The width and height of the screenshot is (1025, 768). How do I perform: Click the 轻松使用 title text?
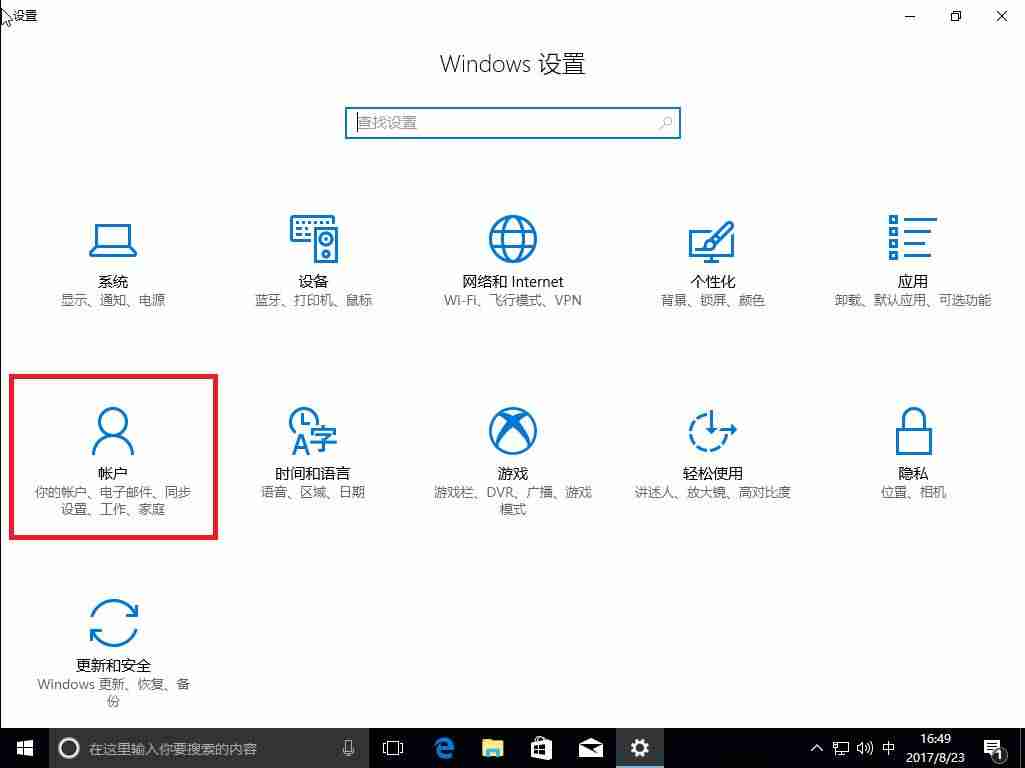pos(713,473)
